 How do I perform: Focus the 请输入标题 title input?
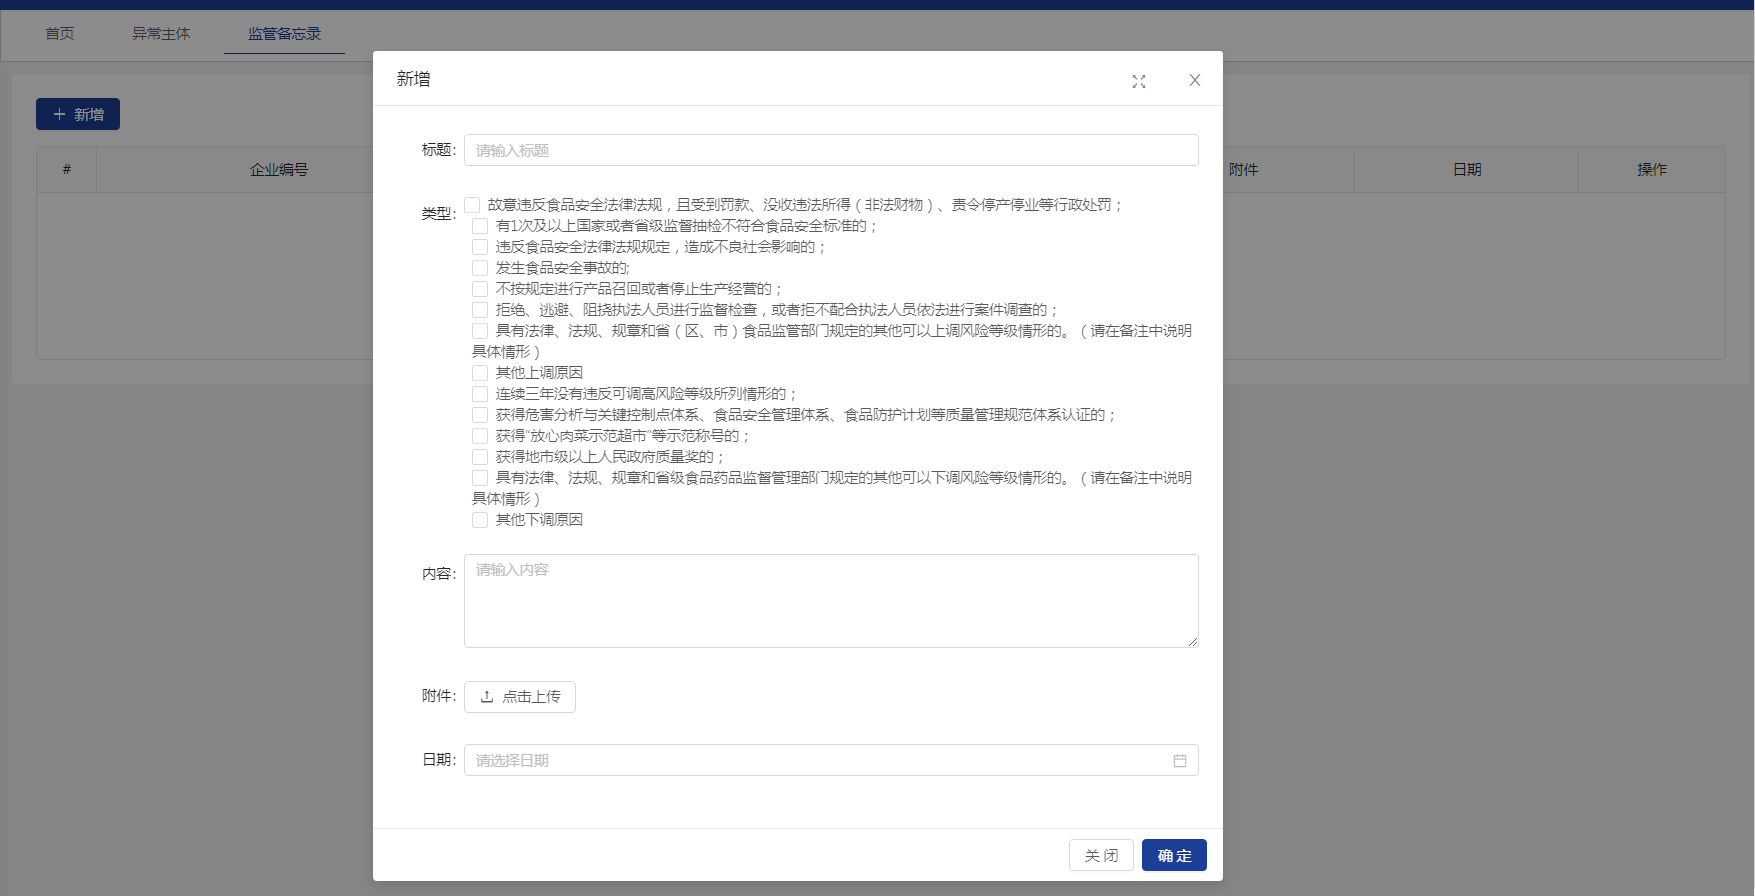830,150
